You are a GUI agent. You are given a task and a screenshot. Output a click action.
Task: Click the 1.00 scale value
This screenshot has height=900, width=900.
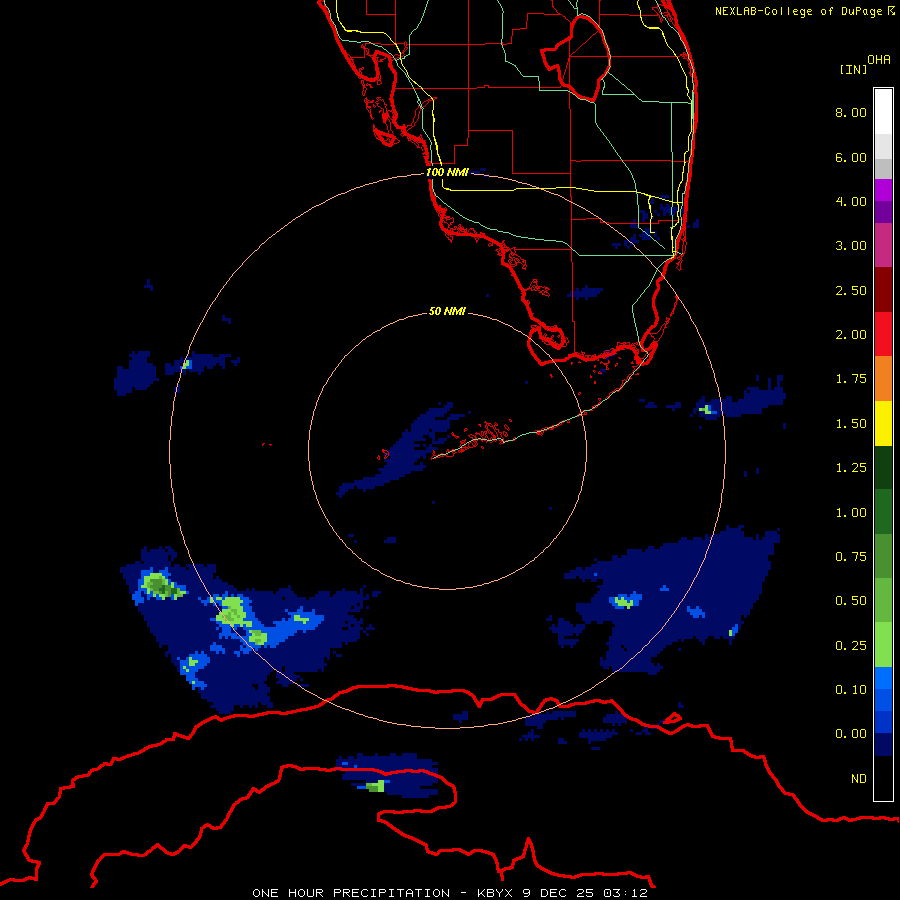pyautogui.click(x=851, y=513)
